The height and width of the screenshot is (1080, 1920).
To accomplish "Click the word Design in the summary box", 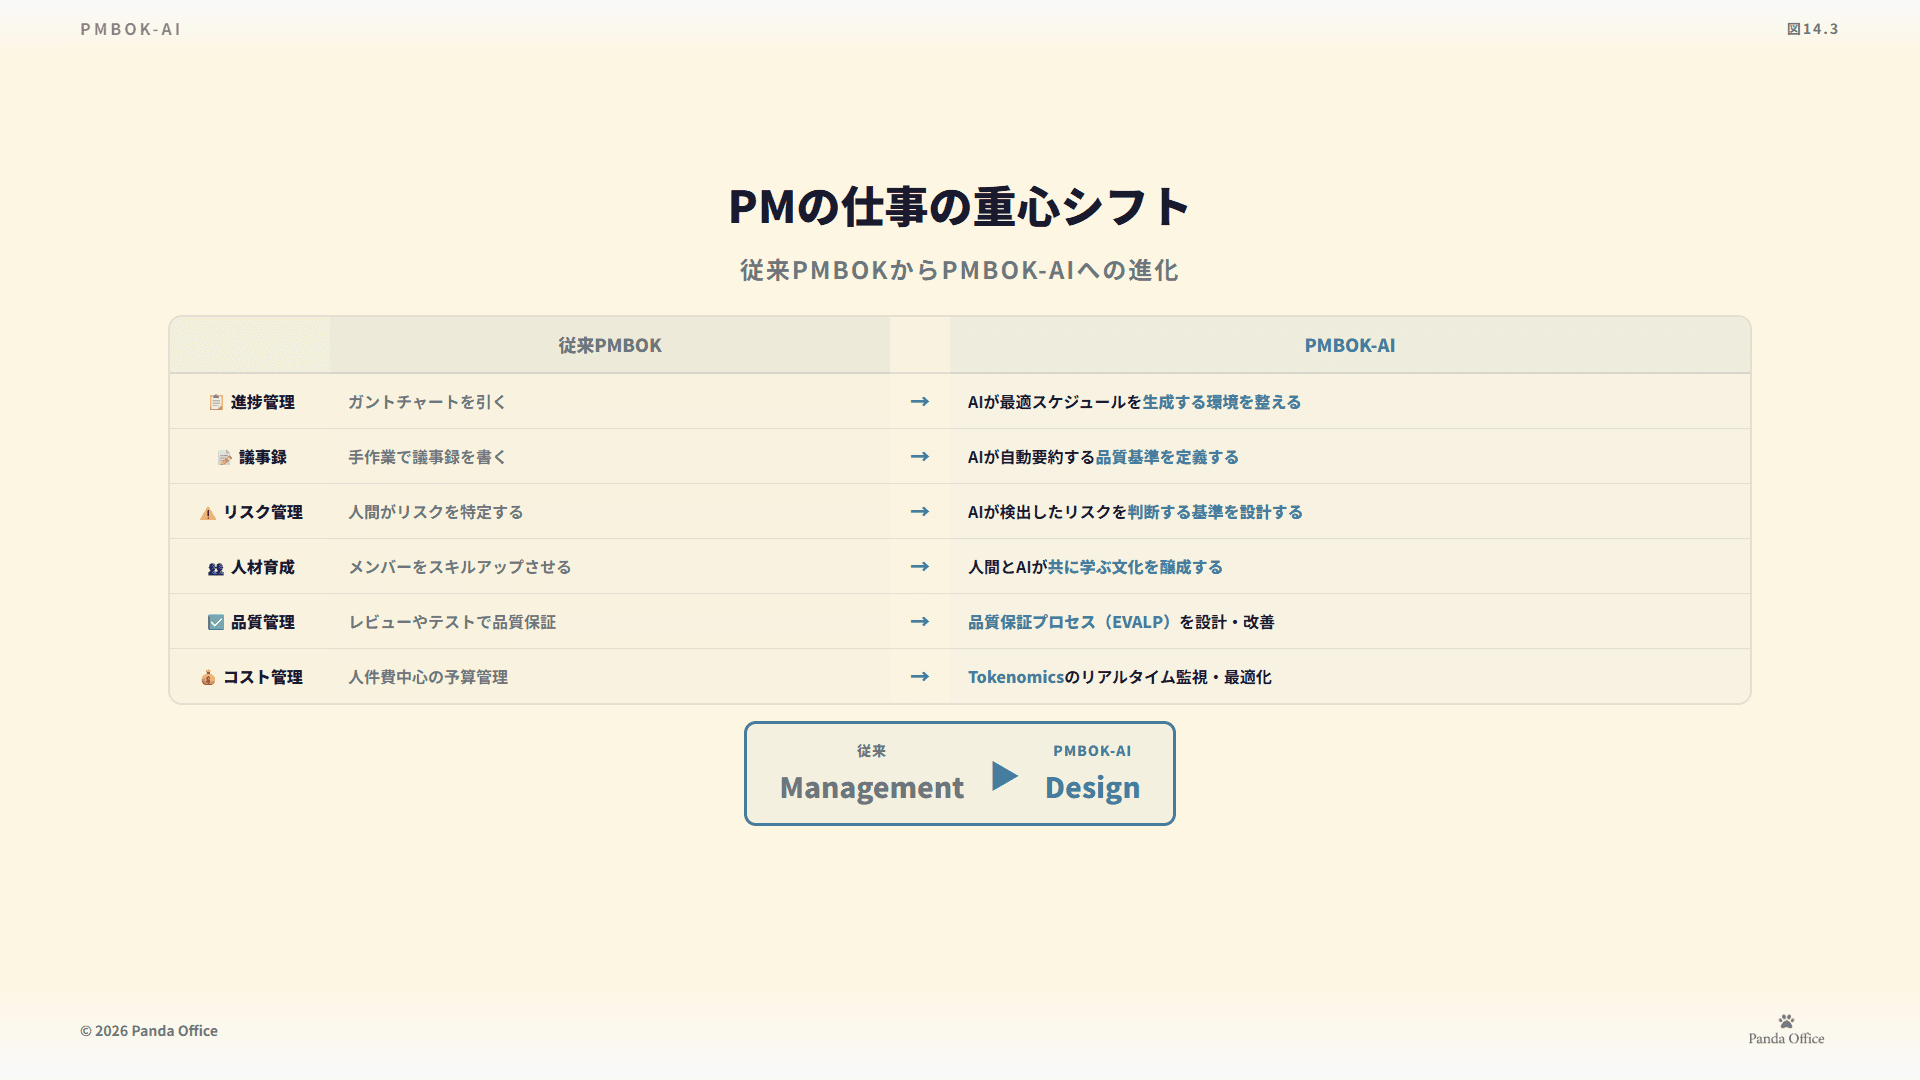I will [x=1092, y=788].
